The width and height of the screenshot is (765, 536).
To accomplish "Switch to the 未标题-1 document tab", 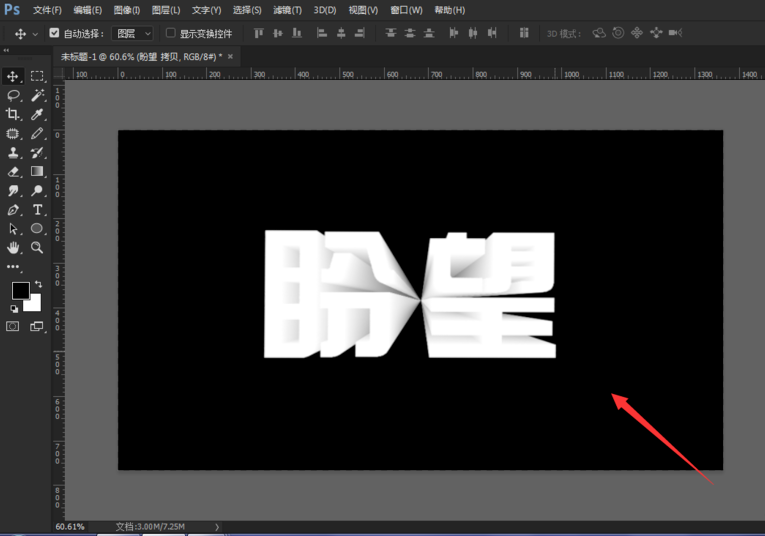I will (x=142, y=57).
